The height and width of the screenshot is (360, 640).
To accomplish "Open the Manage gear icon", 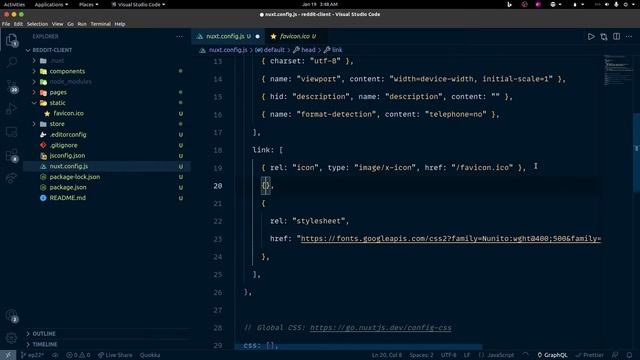I will [x=11, y=338].
